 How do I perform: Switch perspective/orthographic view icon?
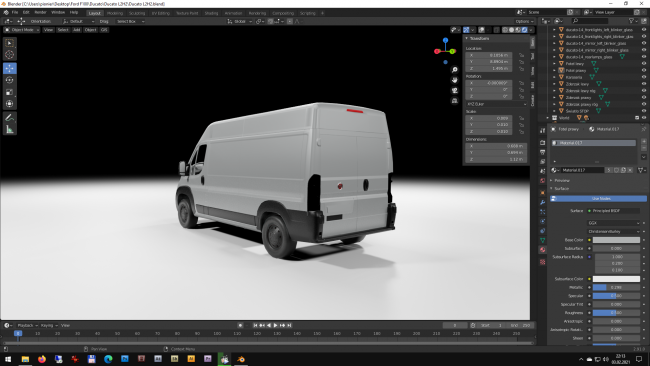tap(455, 101)
